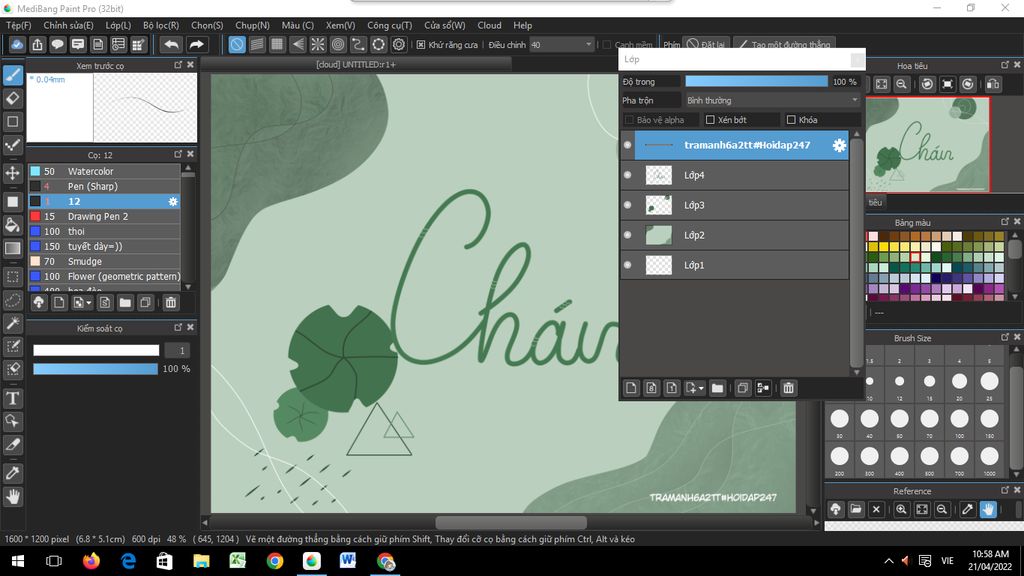Select the Lasso selection tool
The width and height of the screenshot is (1024, 576).
pyautogui.click(x=12, y=300)
